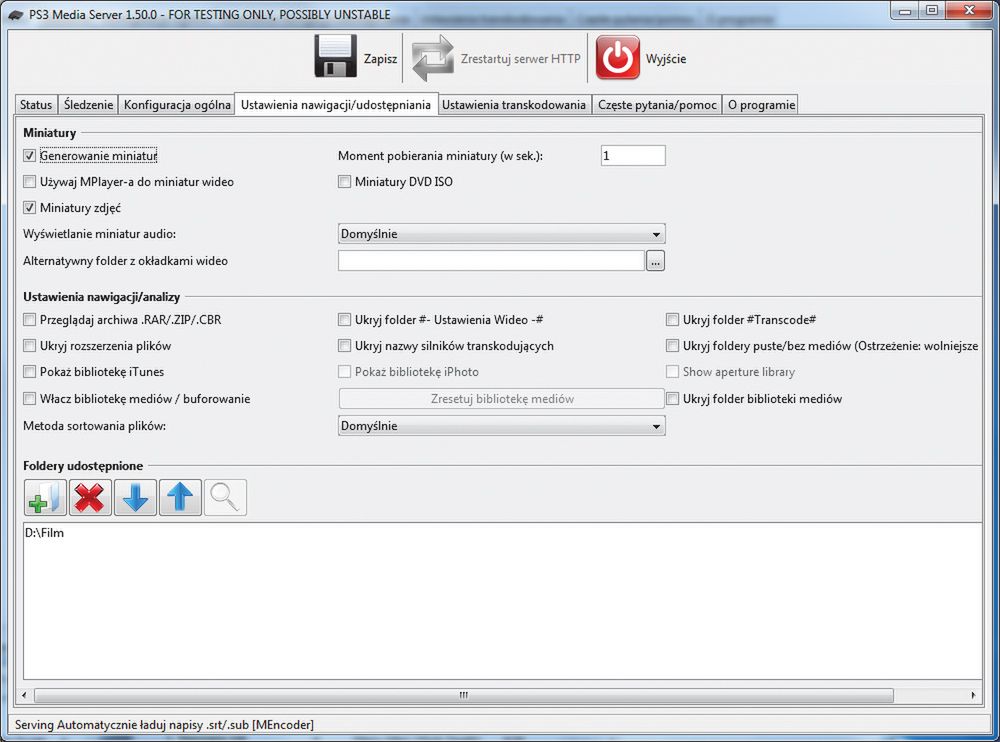Viewport: 1000px width, 742px height.
Task: Click Moment pobierania miniatury seconds field
Action: pyautogui.click(x=633, y=156)
